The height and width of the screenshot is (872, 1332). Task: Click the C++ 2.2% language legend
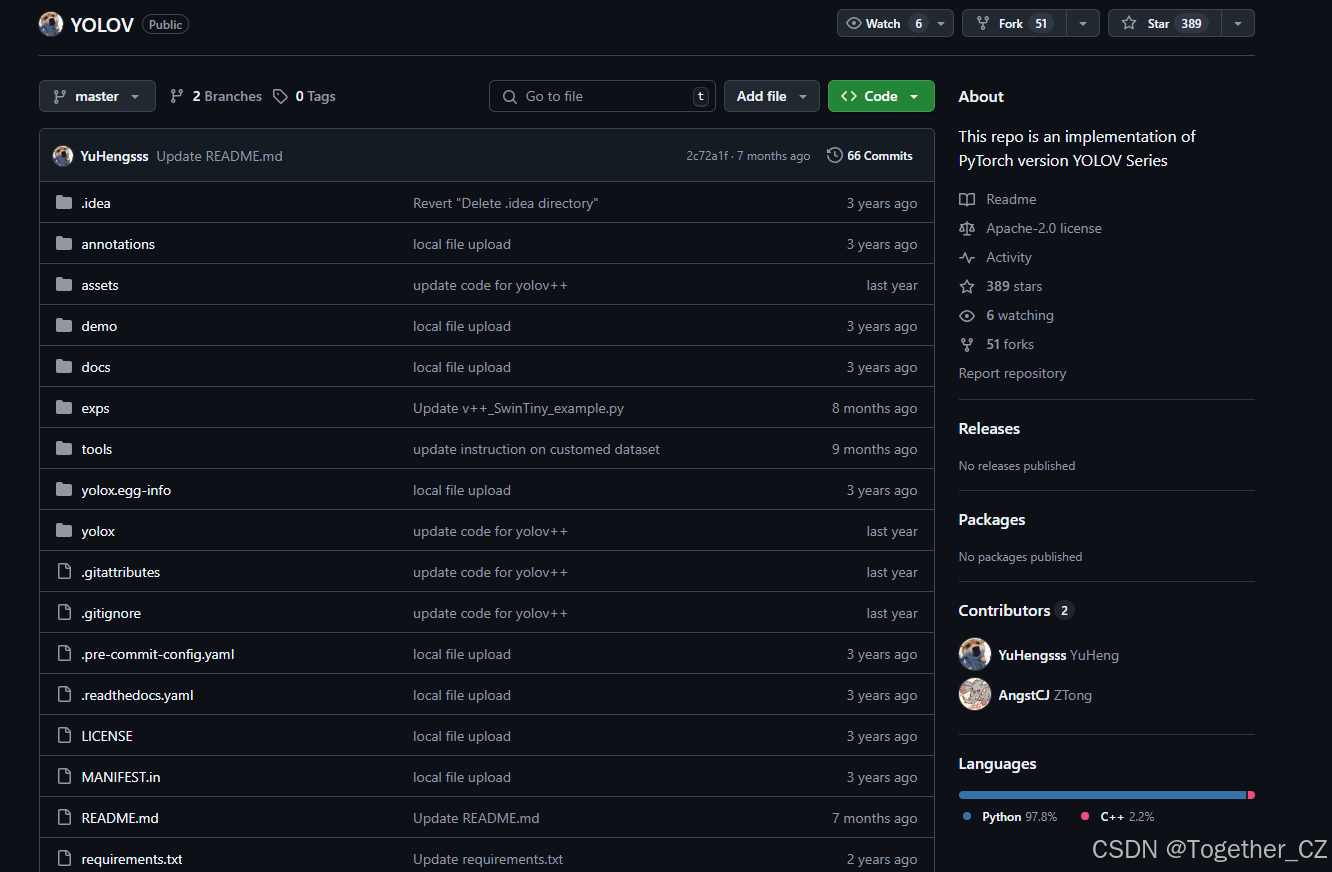[1117, 817]
